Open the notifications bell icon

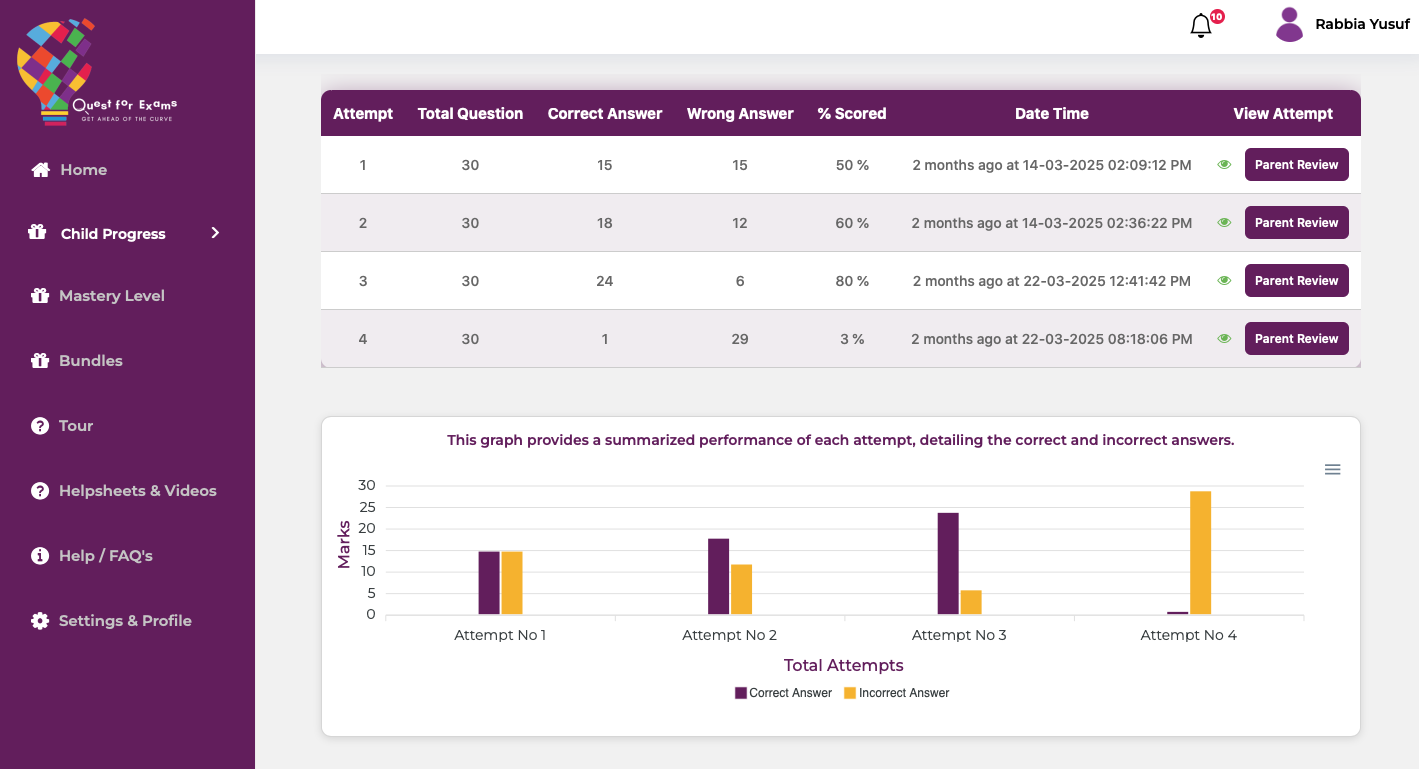point(1201,26)
